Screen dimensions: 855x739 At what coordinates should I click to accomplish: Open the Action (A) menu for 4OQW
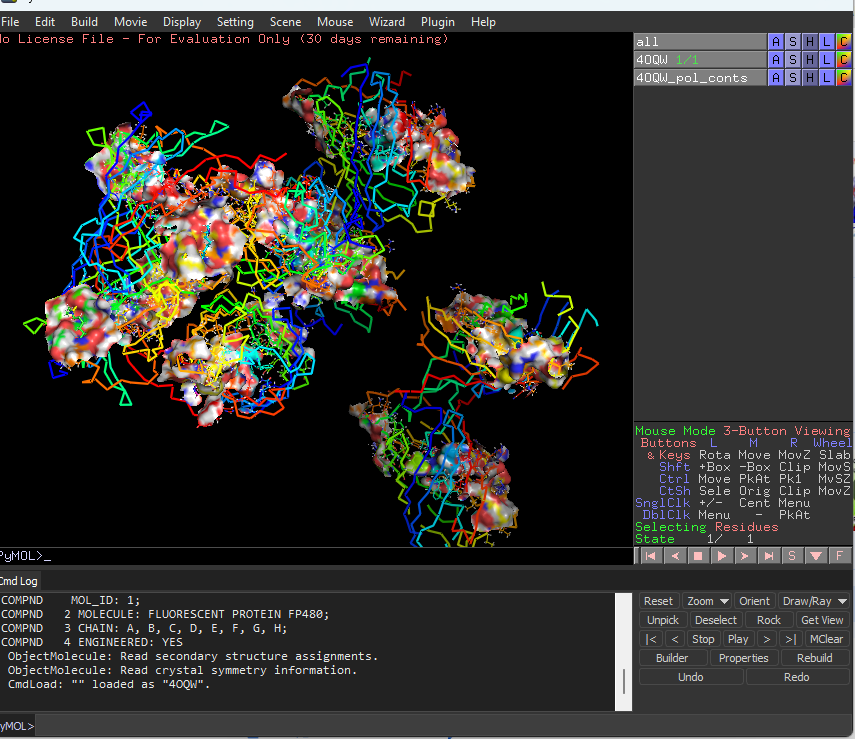click(x=775, y=60)
